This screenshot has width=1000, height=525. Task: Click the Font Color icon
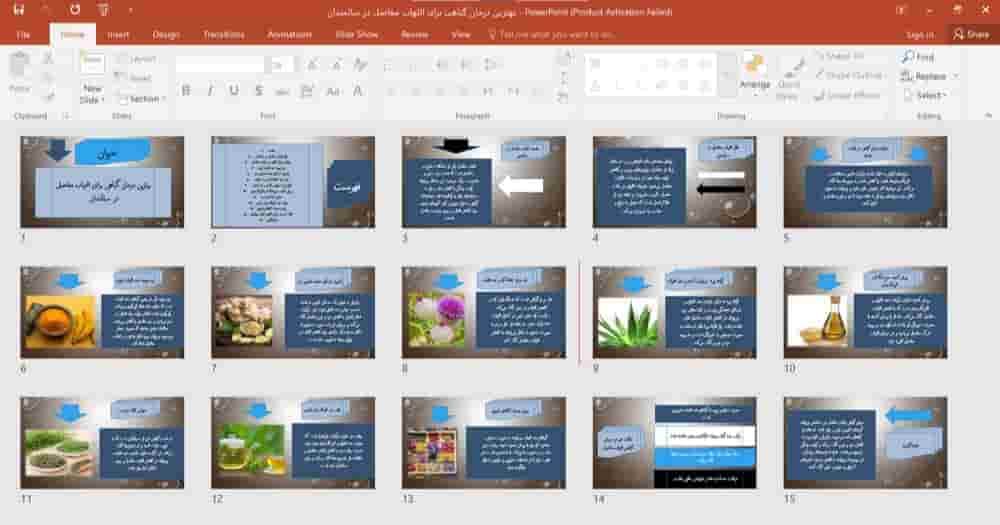click(x=358, y=91)
